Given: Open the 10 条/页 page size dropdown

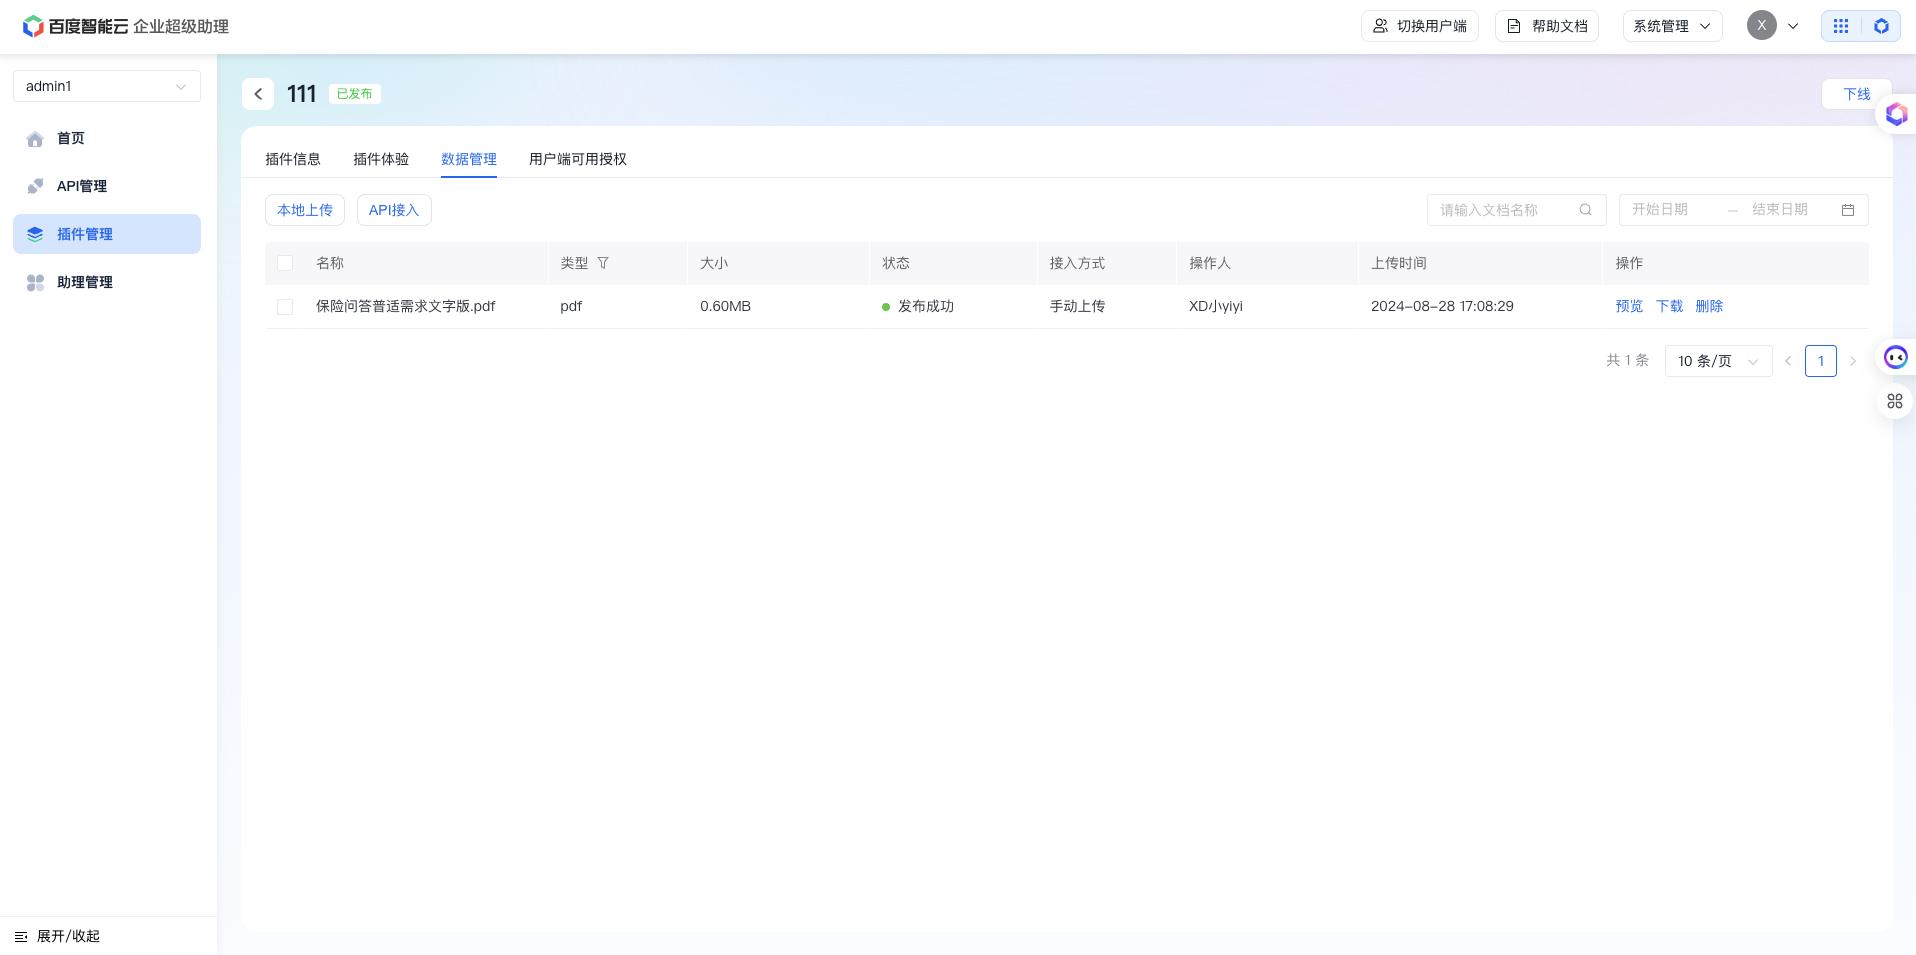Looking at the screenshot, I should point(1718,361).
